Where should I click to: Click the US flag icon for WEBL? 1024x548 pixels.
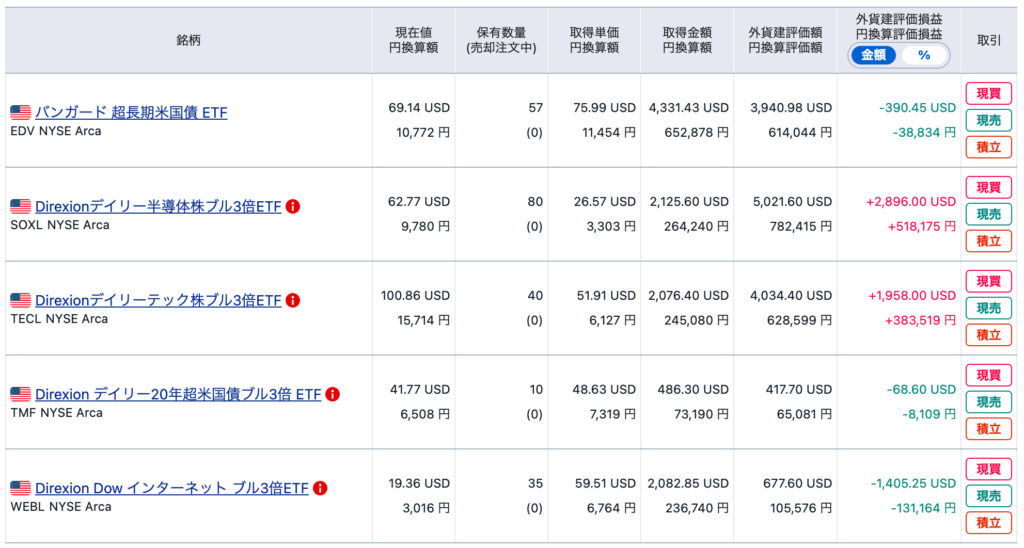pos(20,489)
